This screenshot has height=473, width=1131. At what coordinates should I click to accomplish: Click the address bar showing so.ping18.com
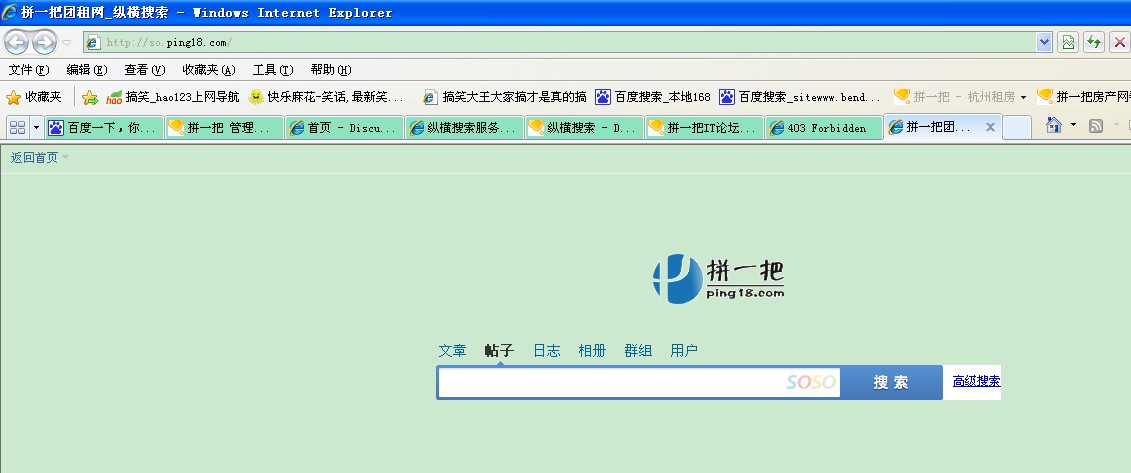tap(560, 43)
